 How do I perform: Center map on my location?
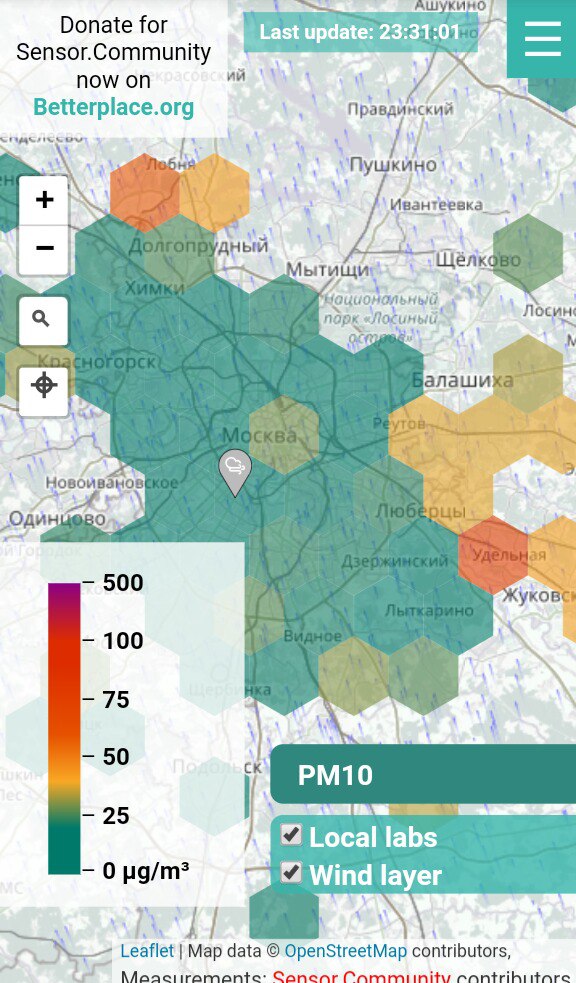coord(43,391)
